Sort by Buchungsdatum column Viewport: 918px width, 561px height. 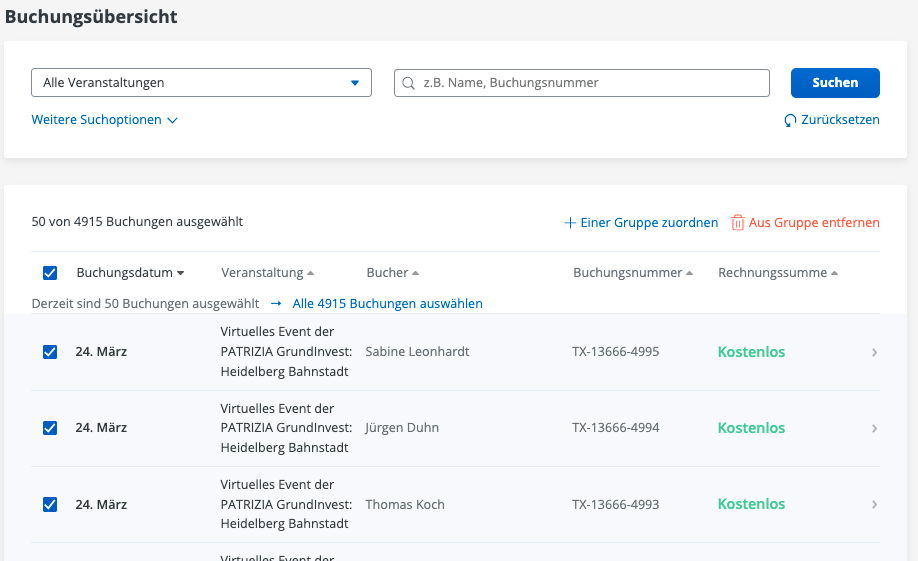pyautogui.click(x=130, y=272)
